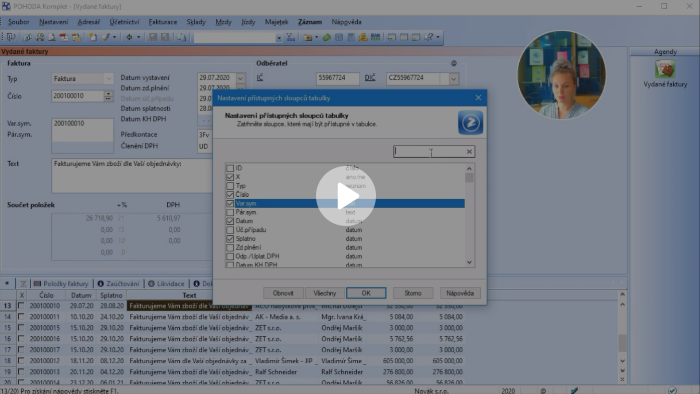Viewport: 700px width, 394px height.
Task: Click the save diskette icon in the toolbar
Action: point(153,37)
